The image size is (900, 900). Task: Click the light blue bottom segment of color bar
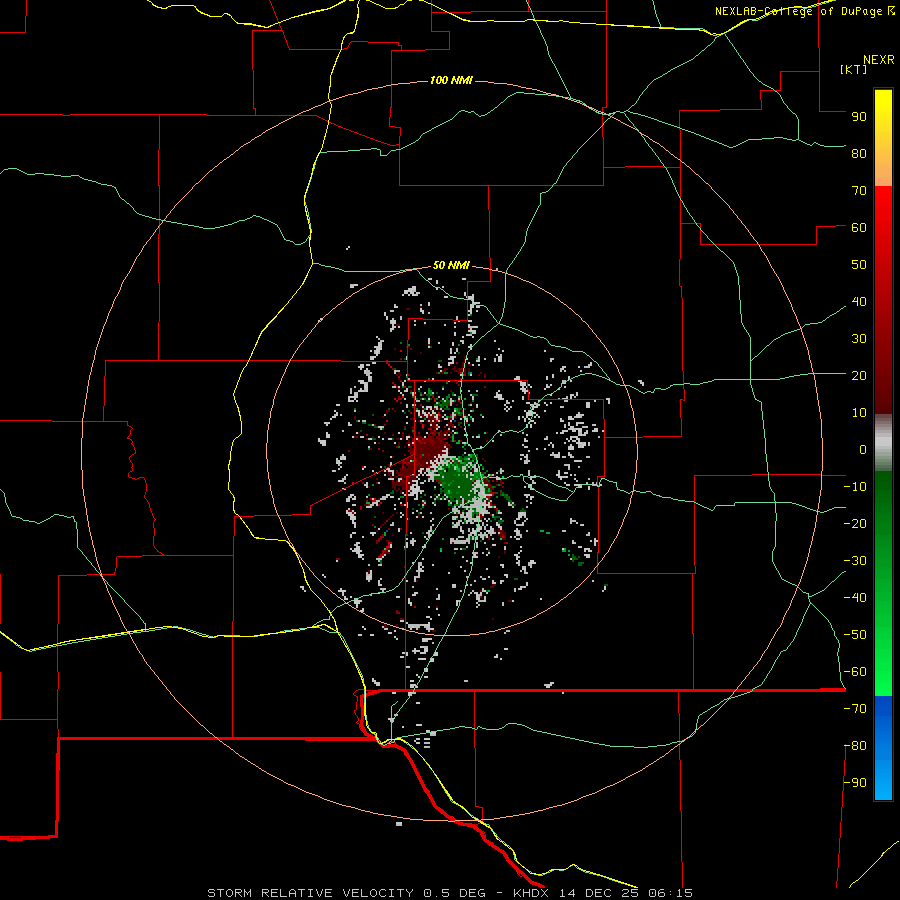click(883, 781)
